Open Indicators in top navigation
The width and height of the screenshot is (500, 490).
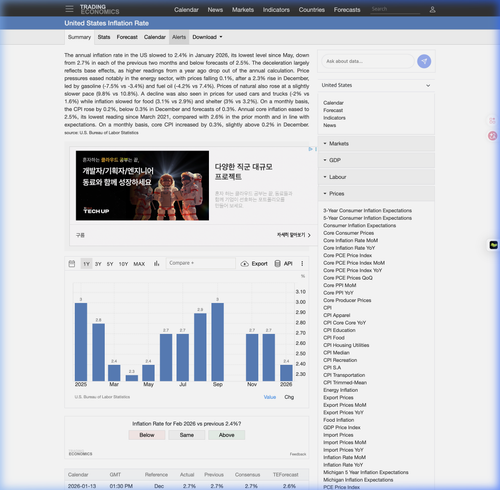pos(276,10)
